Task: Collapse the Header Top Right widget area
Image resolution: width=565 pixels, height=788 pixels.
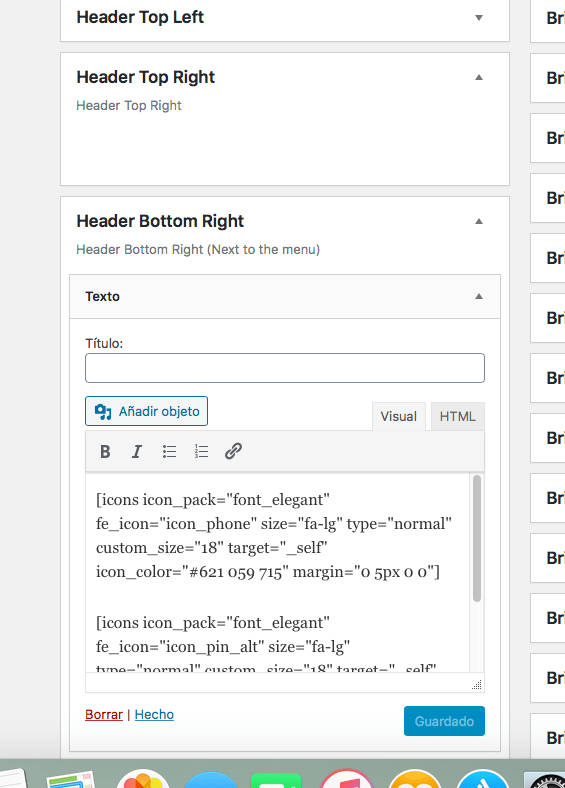Action: (479, 77)
